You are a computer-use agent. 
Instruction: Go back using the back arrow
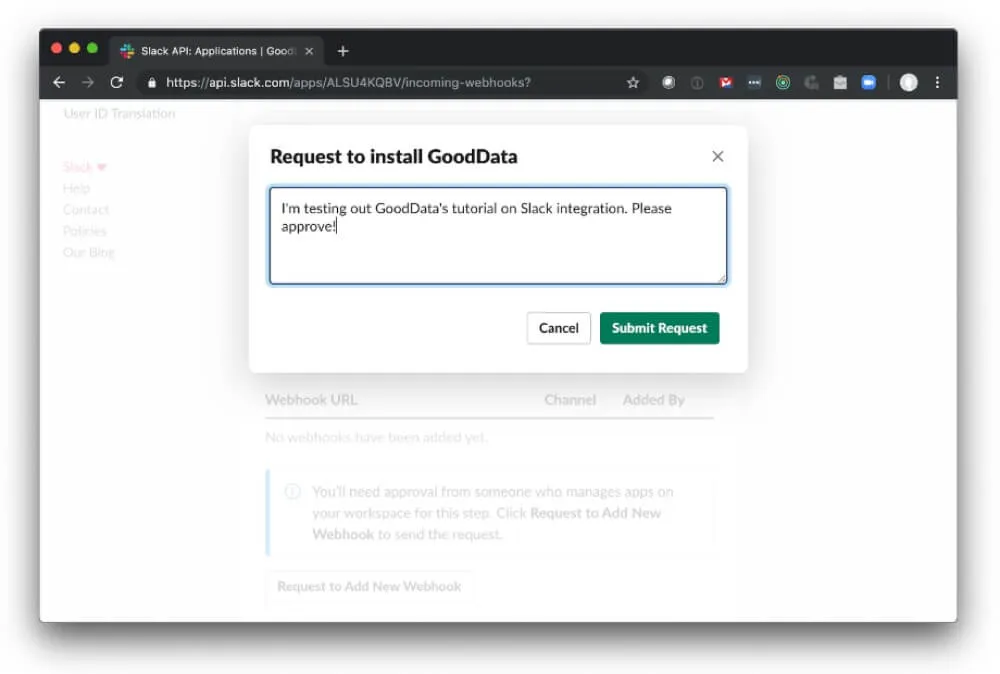[x=58, y=82]
